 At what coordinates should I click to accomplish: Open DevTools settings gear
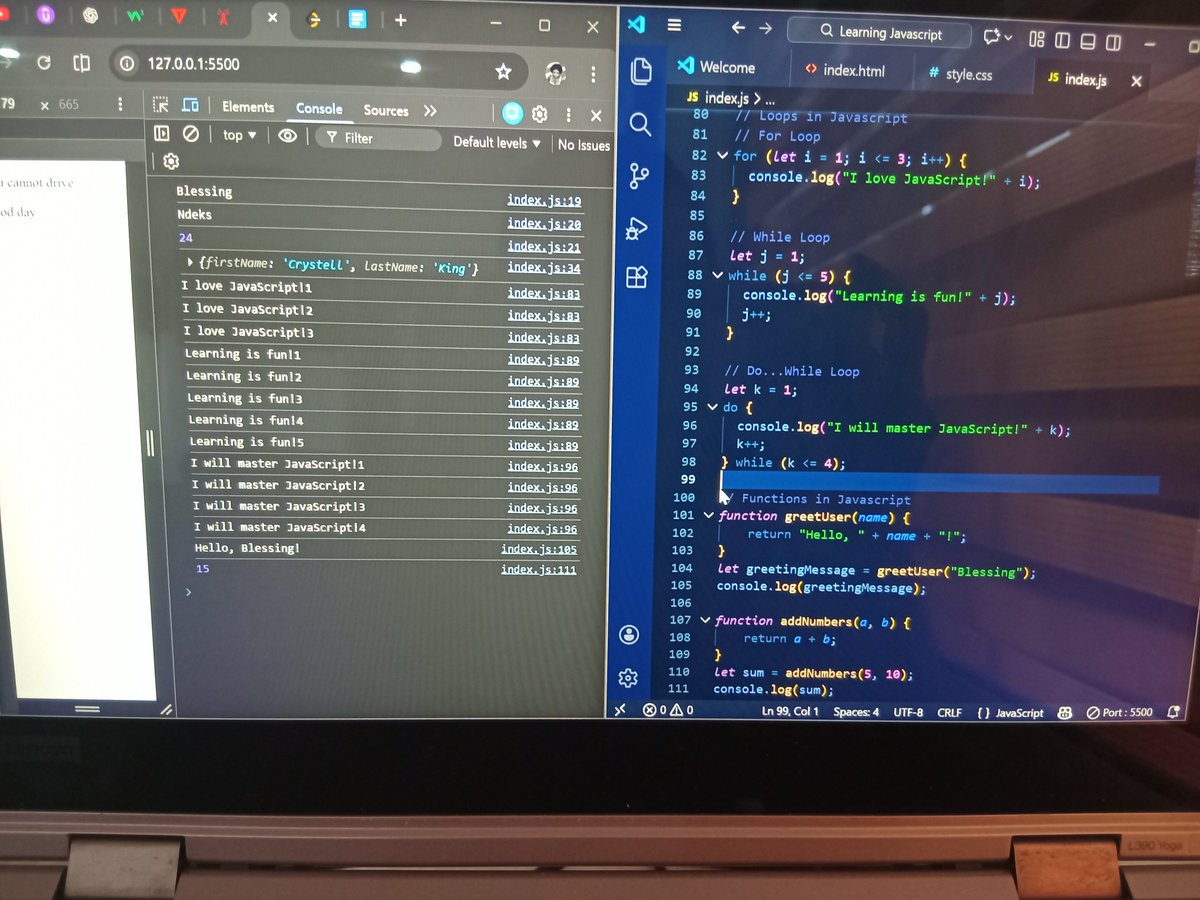pyautogui.click(x=540, y=114)
